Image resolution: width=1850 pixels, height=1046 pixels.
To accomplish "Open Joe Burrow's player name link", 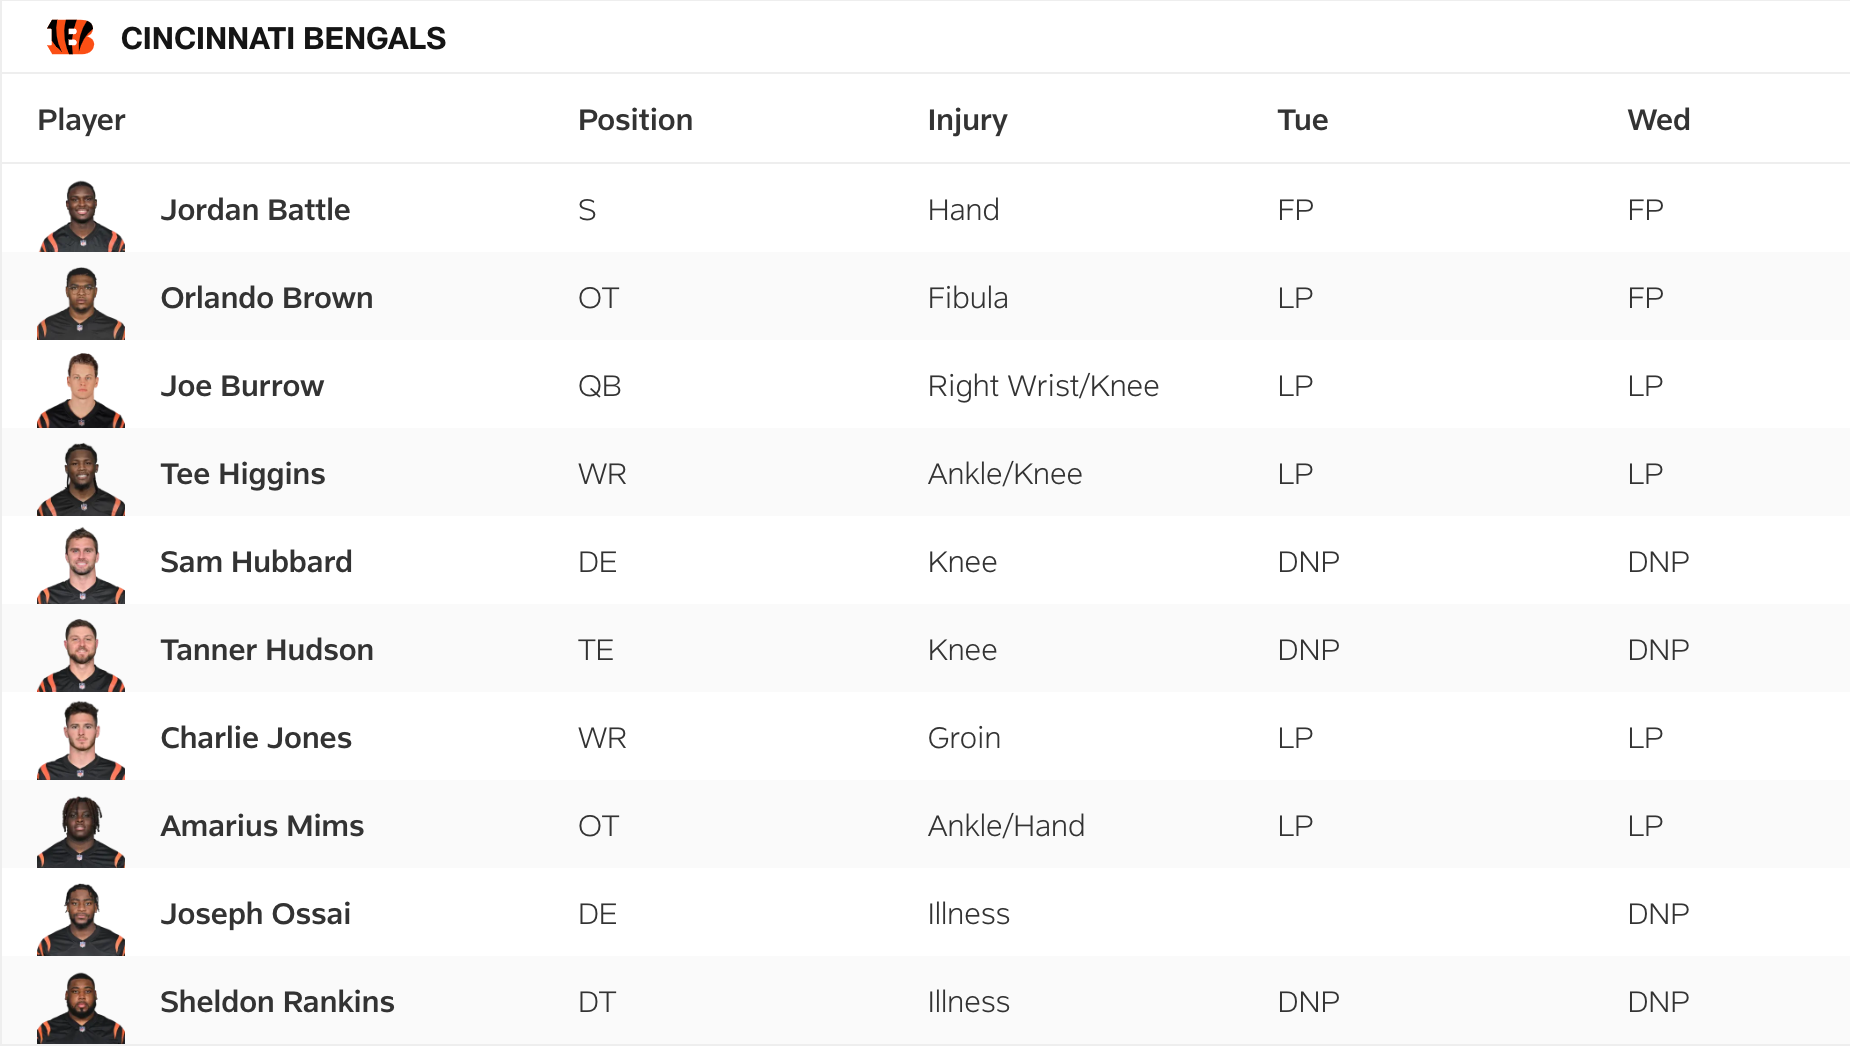I will (x=242, y=386).
